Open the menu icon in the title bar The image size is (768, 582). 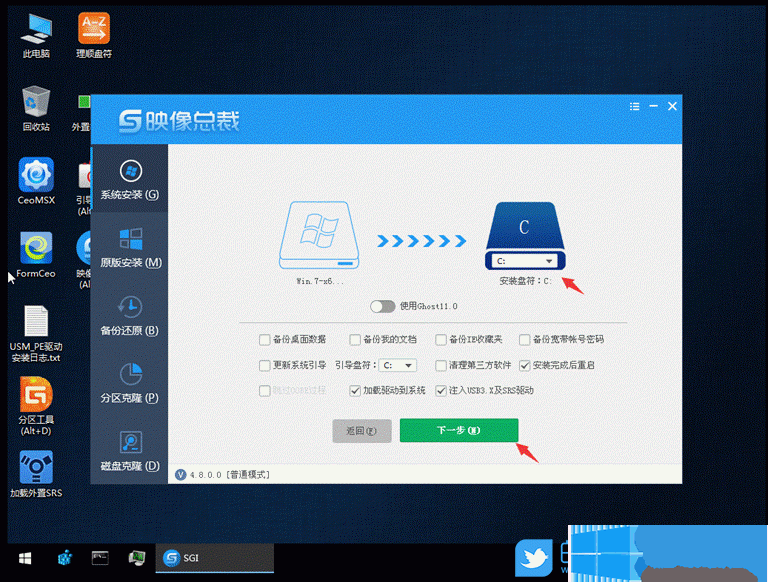point(635,106)
